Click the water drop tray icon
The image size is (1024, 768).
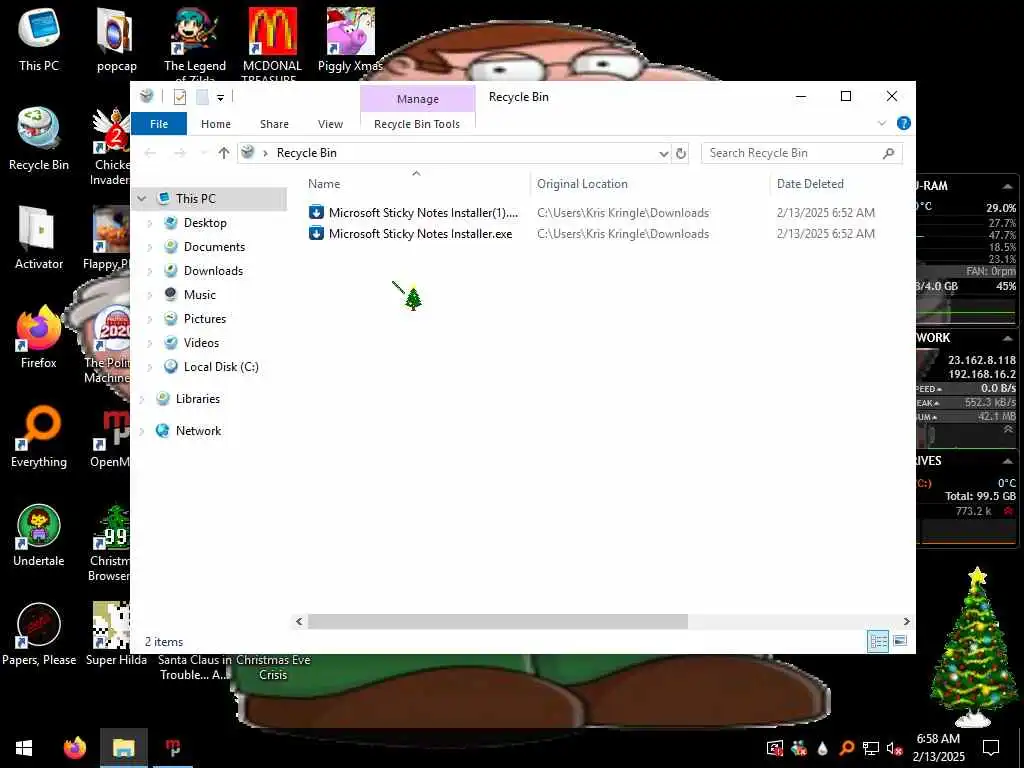(822, 748)
